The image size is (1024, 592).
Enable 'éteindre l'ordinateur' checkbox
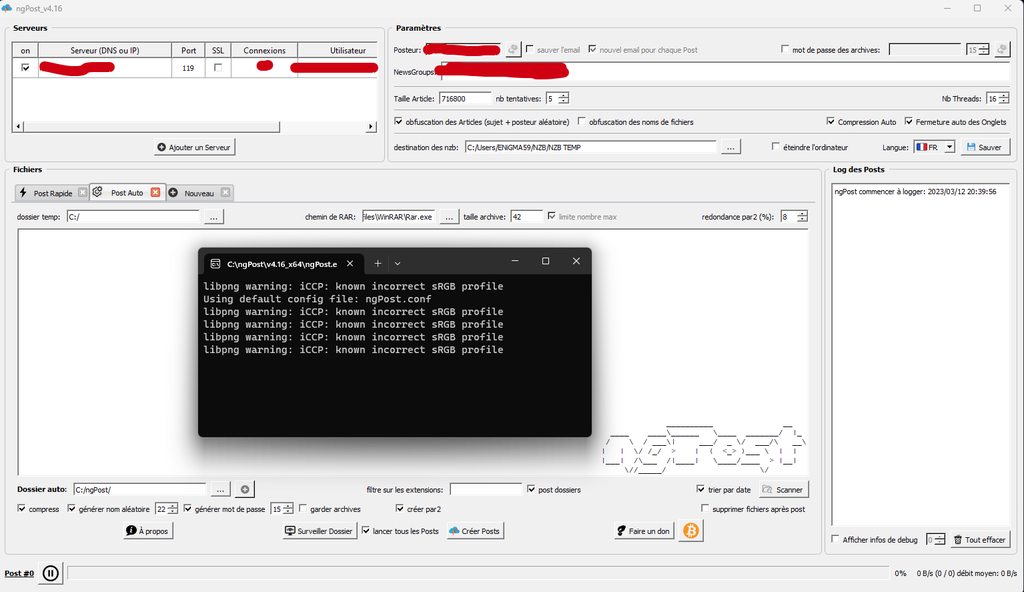776,146
